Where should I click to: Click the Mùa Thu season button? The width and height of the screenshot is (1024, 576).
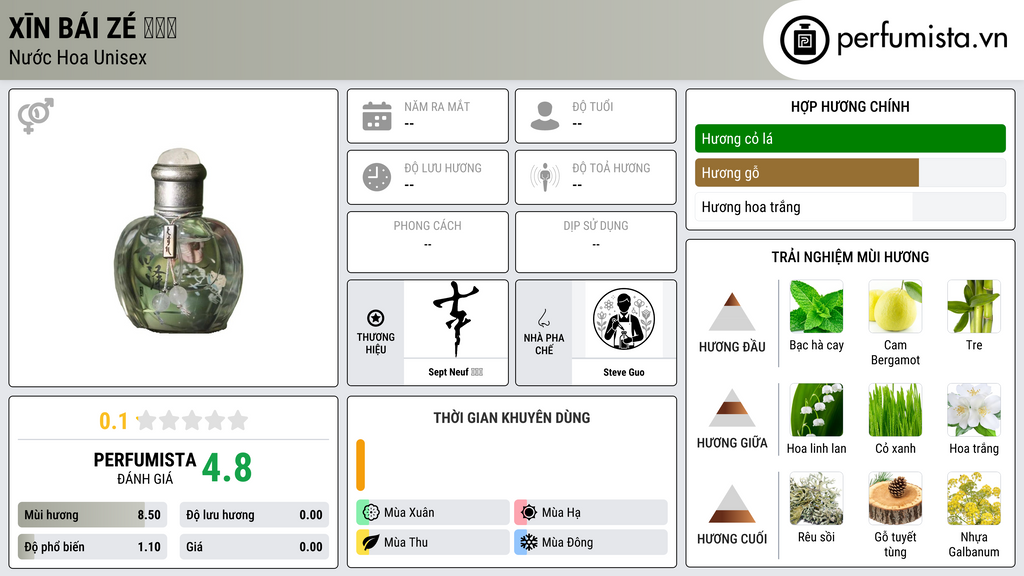click(x=433, y=542)
